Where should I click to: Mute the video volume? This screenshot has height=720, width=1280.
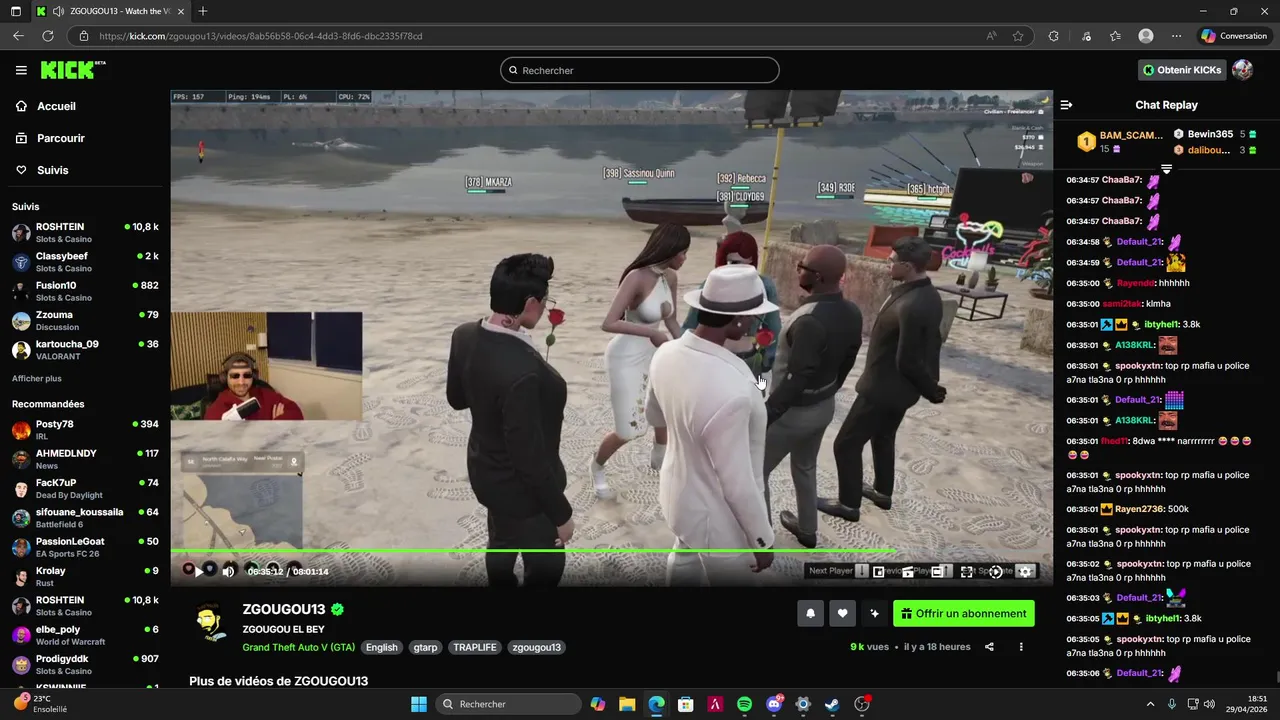point(228,571)
